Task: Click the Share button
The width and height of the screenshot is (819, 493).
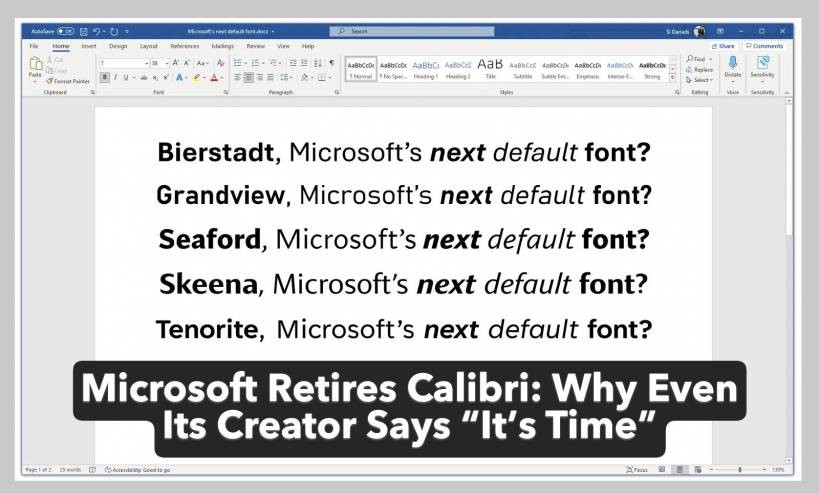Action: click(723, 46)
